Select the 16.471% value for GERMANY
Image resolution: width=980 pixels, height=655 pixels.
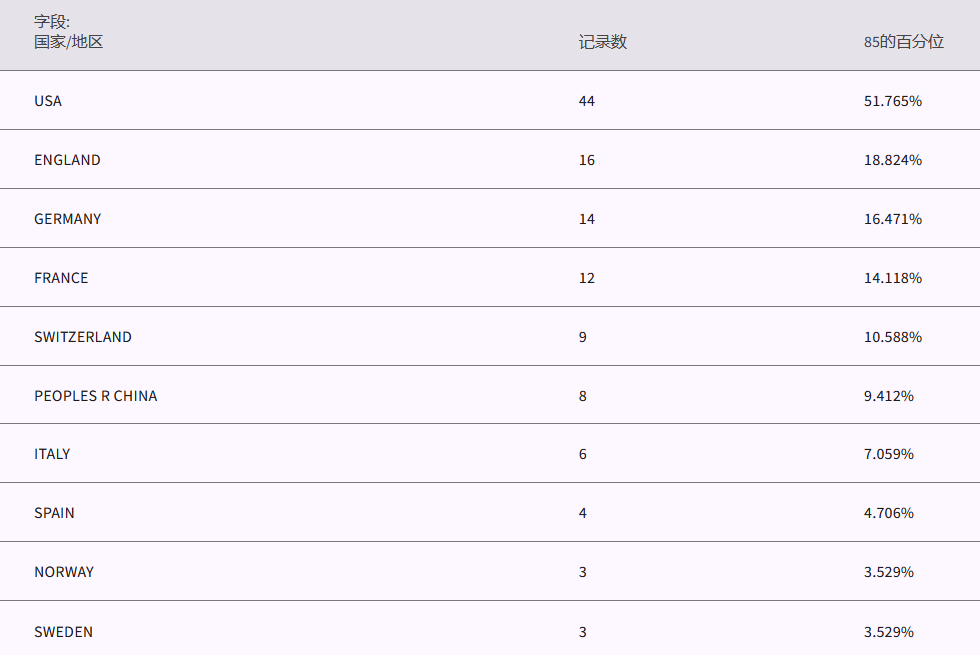pyautogui.click(x=892, y=219)
